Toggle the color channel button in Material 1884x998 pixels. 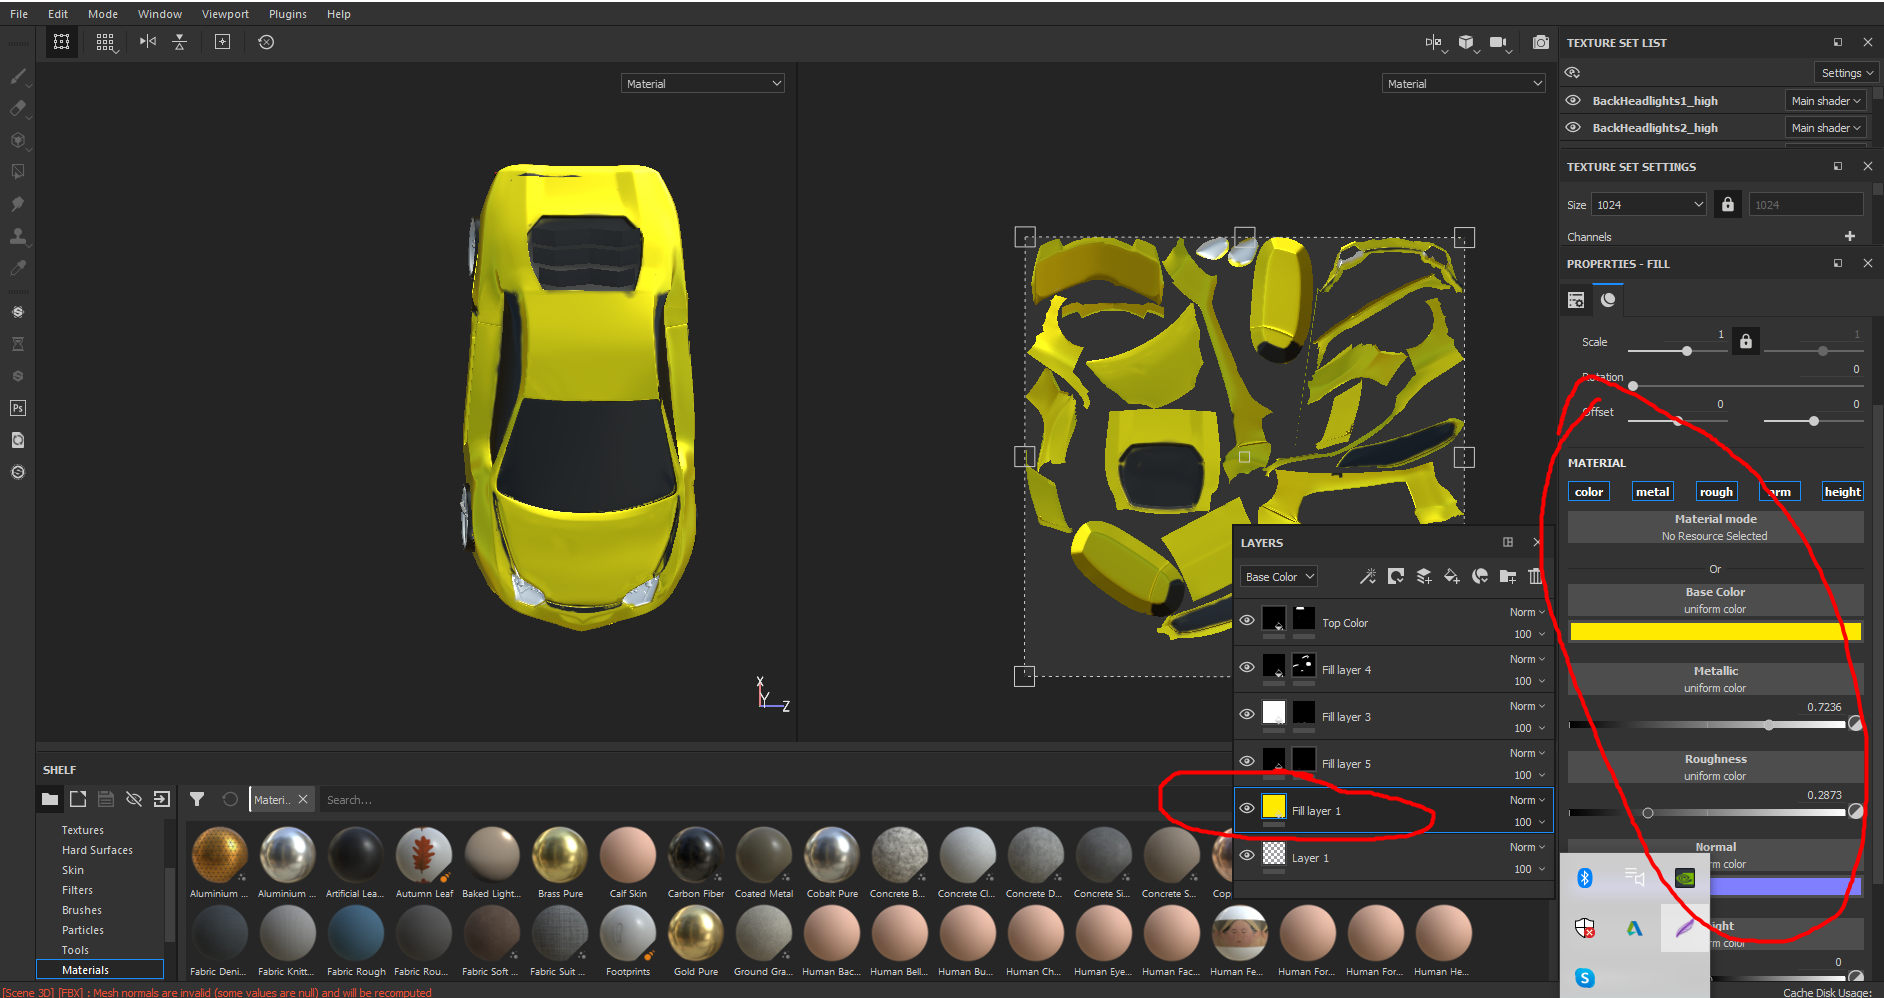coord(1589,491)
